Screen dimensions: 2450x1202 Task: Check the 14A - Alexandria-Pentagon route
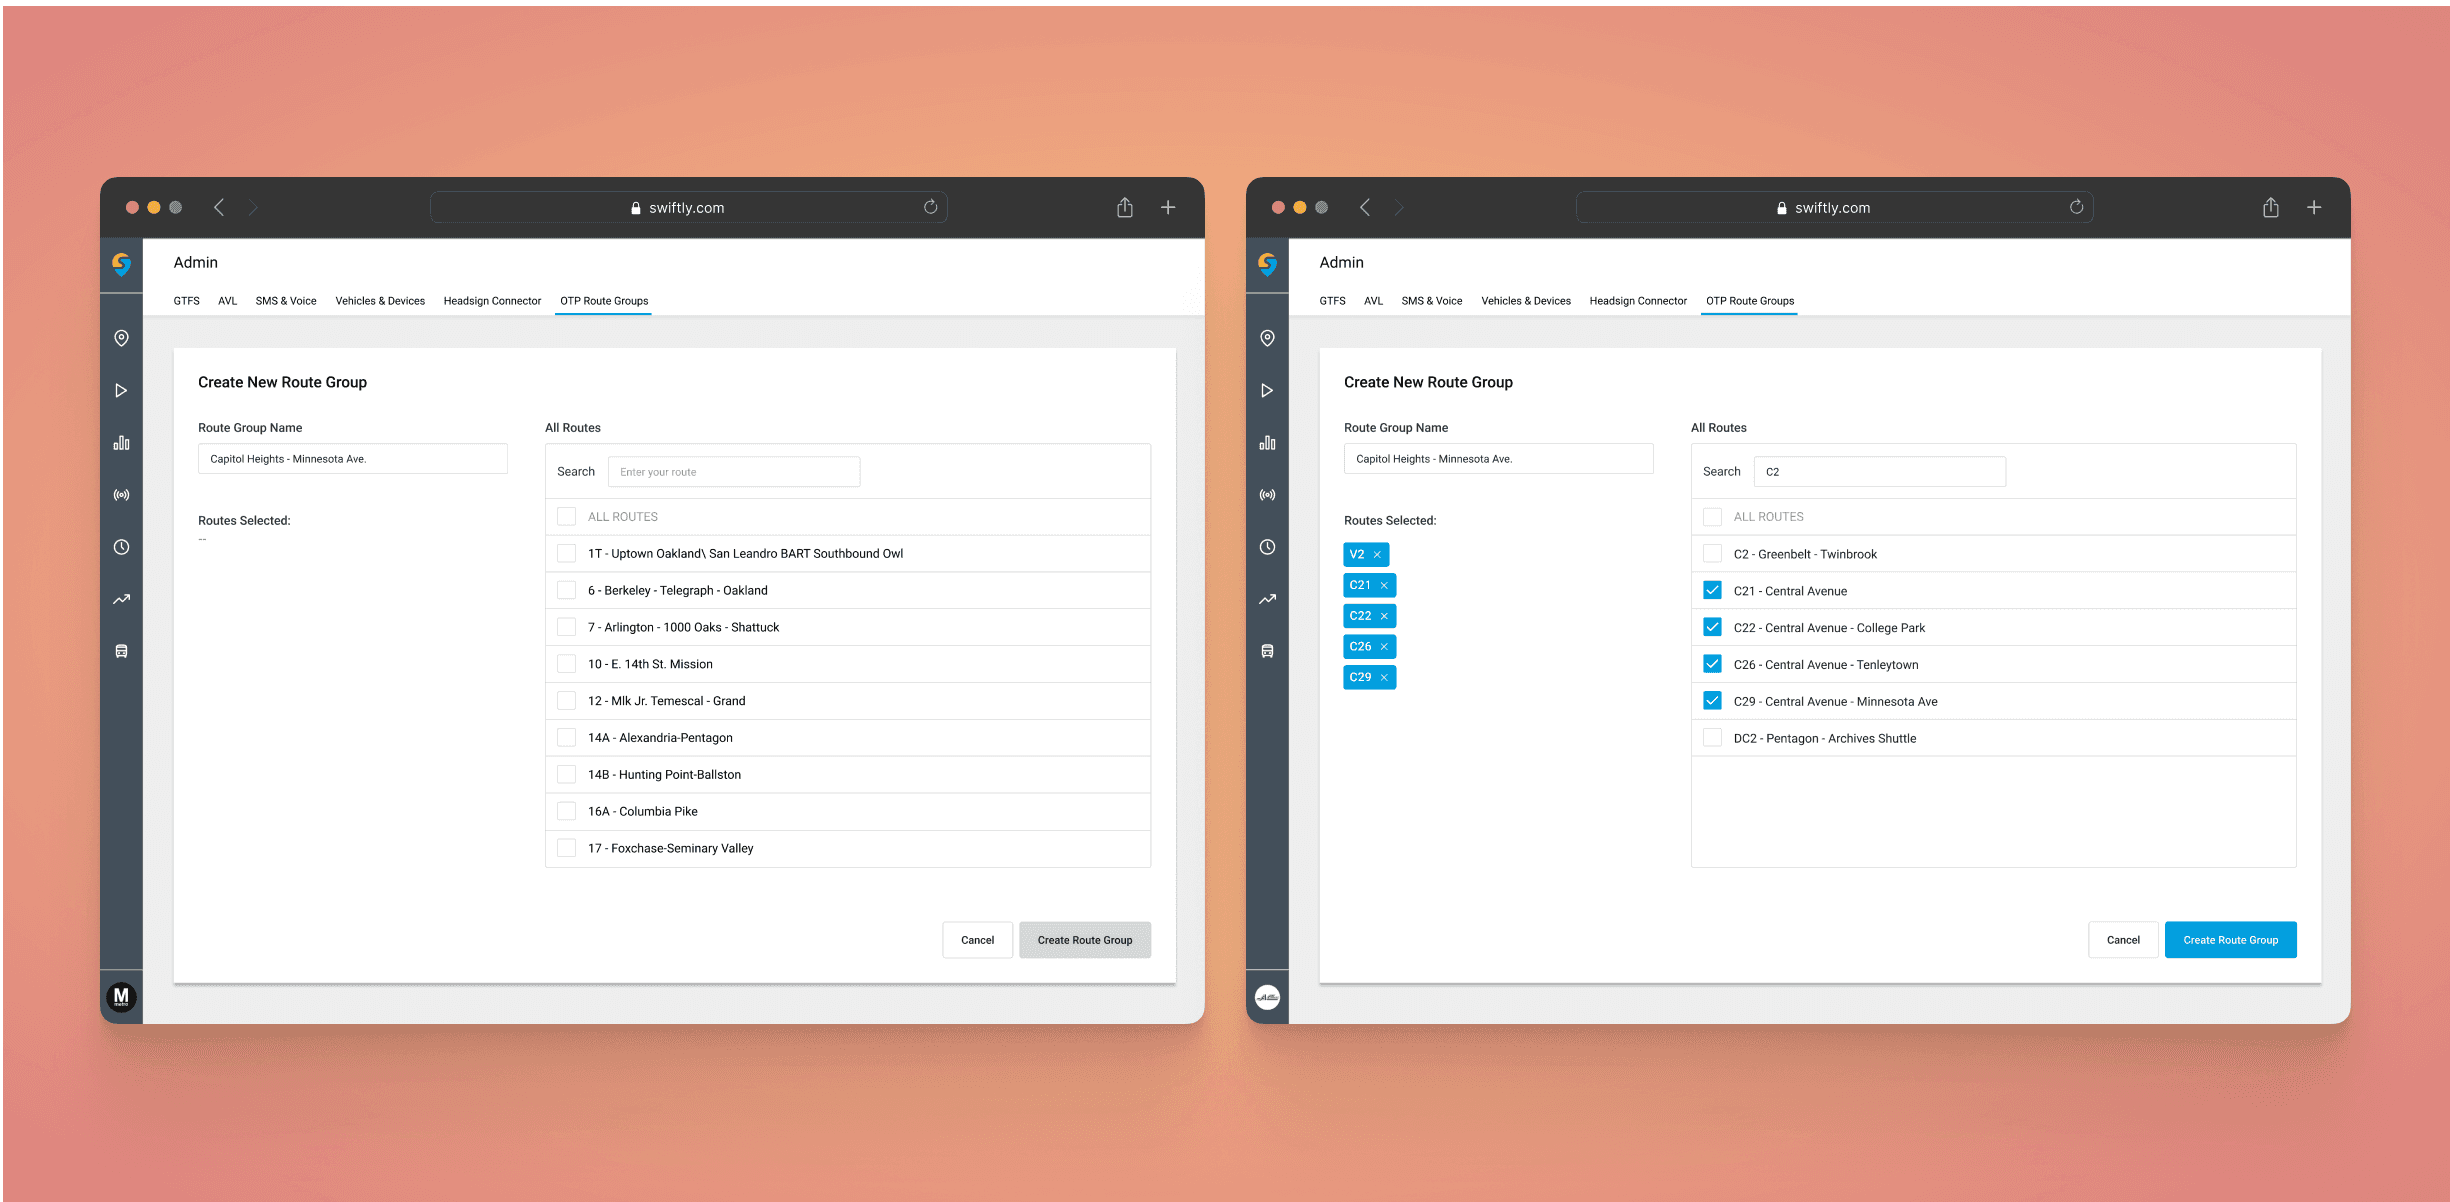566,738
